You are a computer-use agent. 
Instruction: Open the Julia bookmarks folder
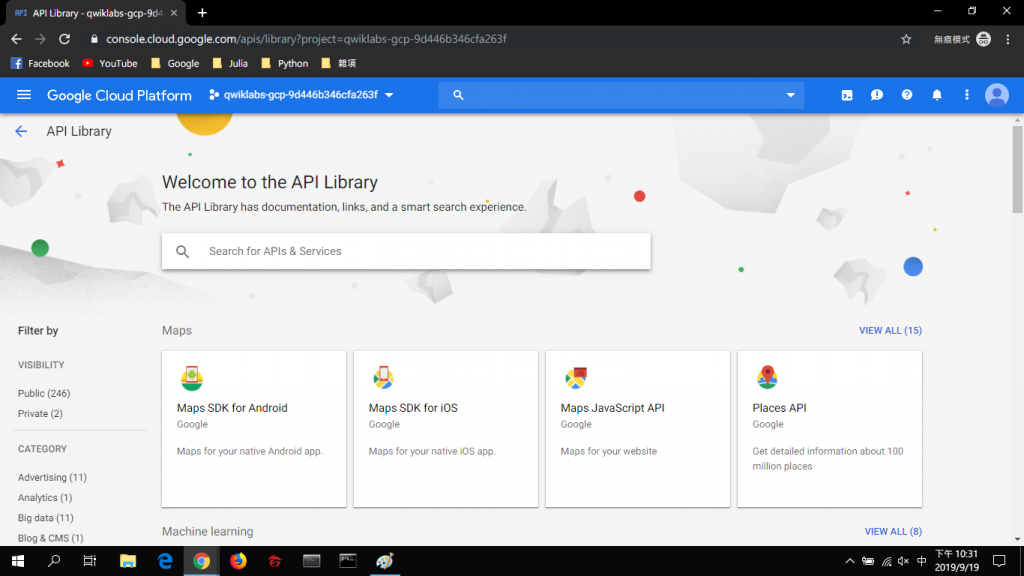(x=231, y=63)
